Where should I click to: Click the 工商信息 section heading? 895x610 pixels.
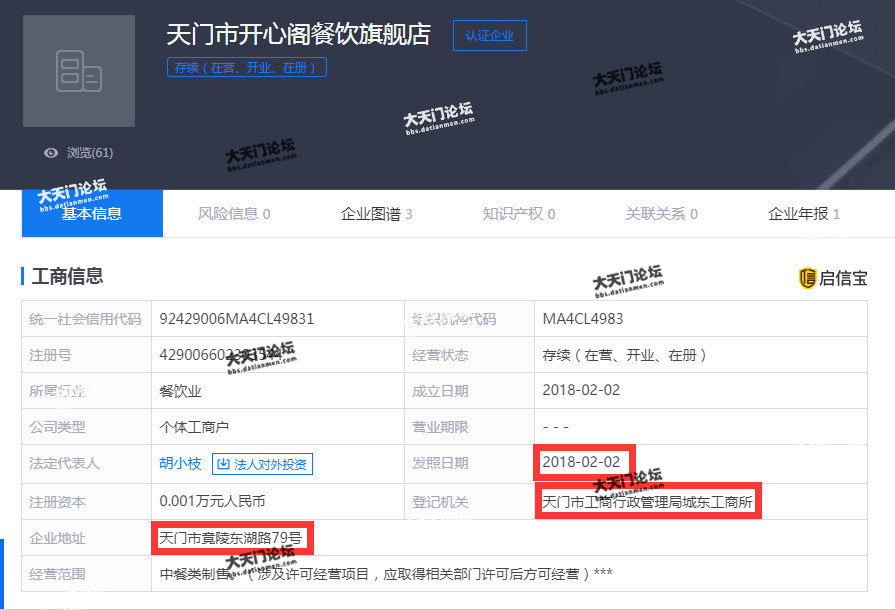67,276
